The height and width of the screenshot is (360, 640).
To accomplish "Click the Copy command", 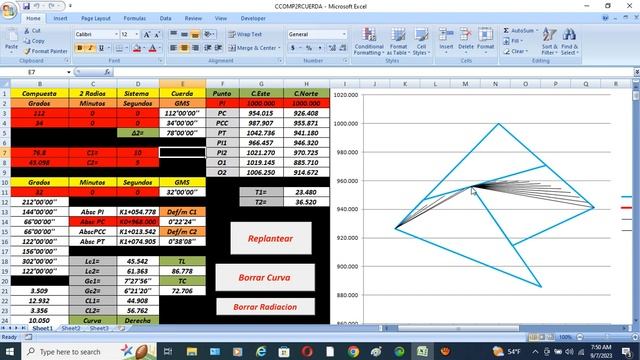I will 34,41.
